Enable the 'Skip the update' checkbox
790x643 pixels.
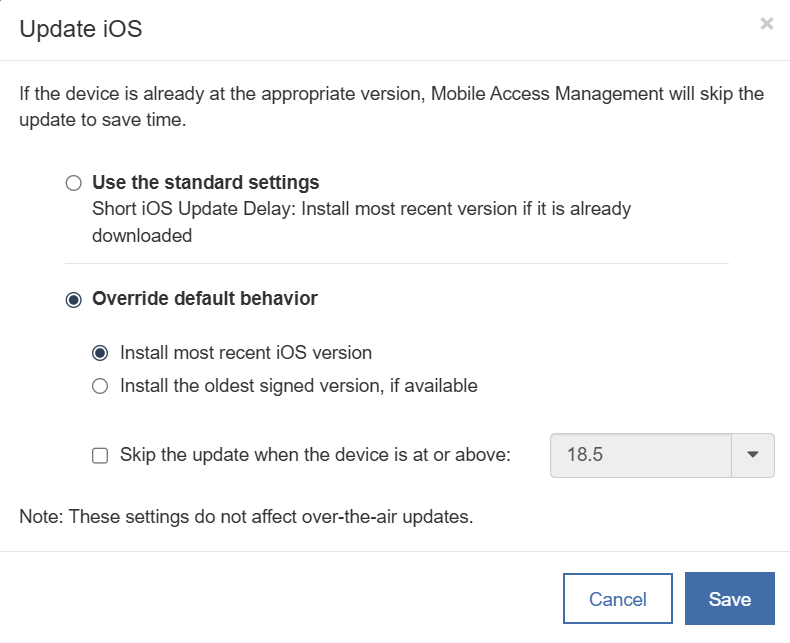[x=100, y=456]
